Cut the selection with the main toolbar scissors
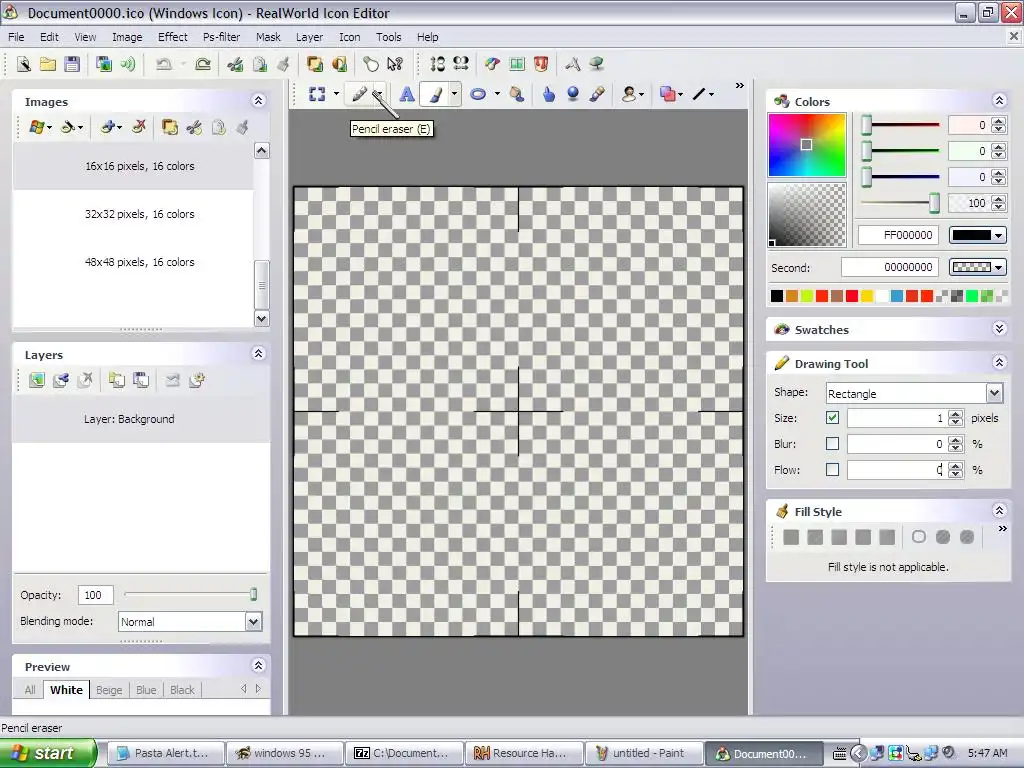The image size is (1024, 768). pos(234,64)
